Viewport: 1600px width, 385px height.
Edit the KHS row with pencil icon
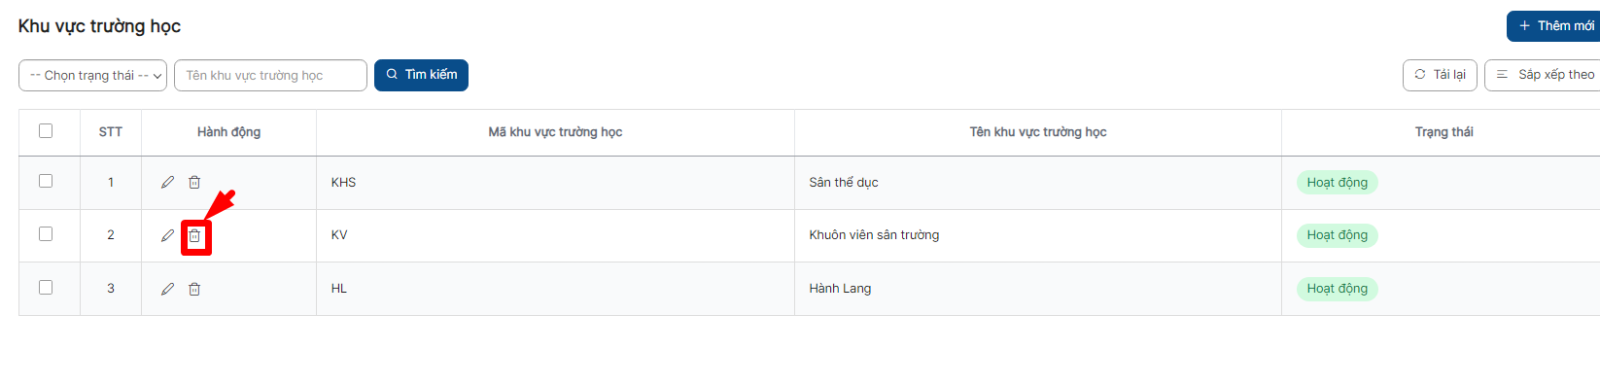[x=167, y=182]
